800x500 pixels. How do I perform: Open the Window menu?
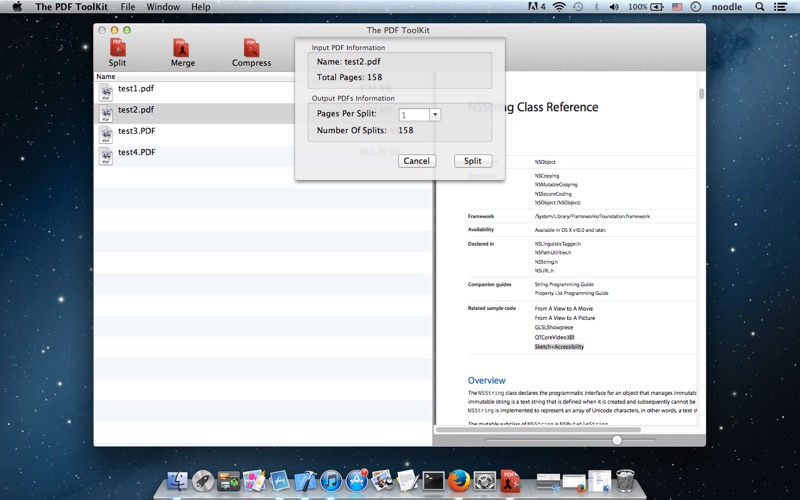[x=163, y=7]
